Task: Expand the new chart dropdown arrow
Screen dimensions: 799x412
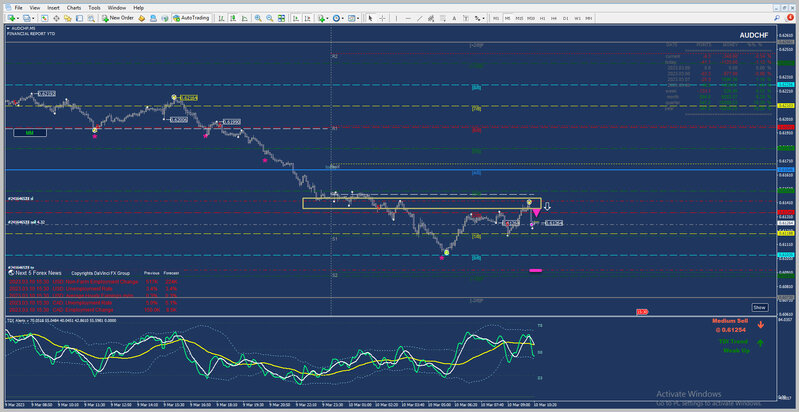Action: [x=18, y=18]
